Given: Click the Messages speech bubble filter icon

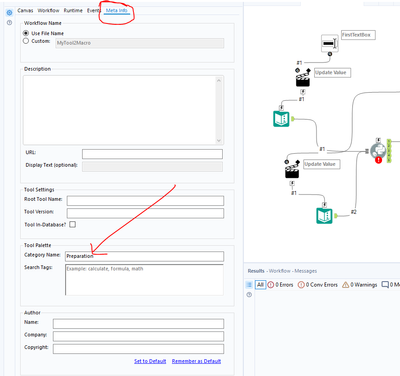Looking at the screenshot, I should point(385,285).
